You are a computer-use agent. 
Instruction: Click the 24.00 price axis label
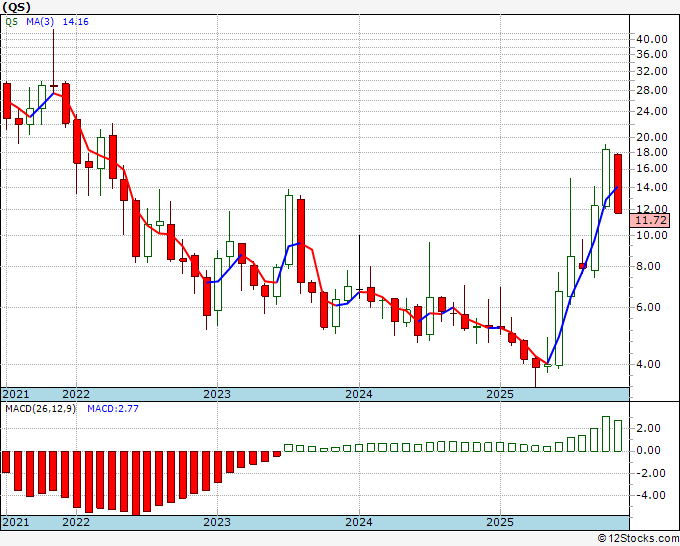(x=651, y=111)
